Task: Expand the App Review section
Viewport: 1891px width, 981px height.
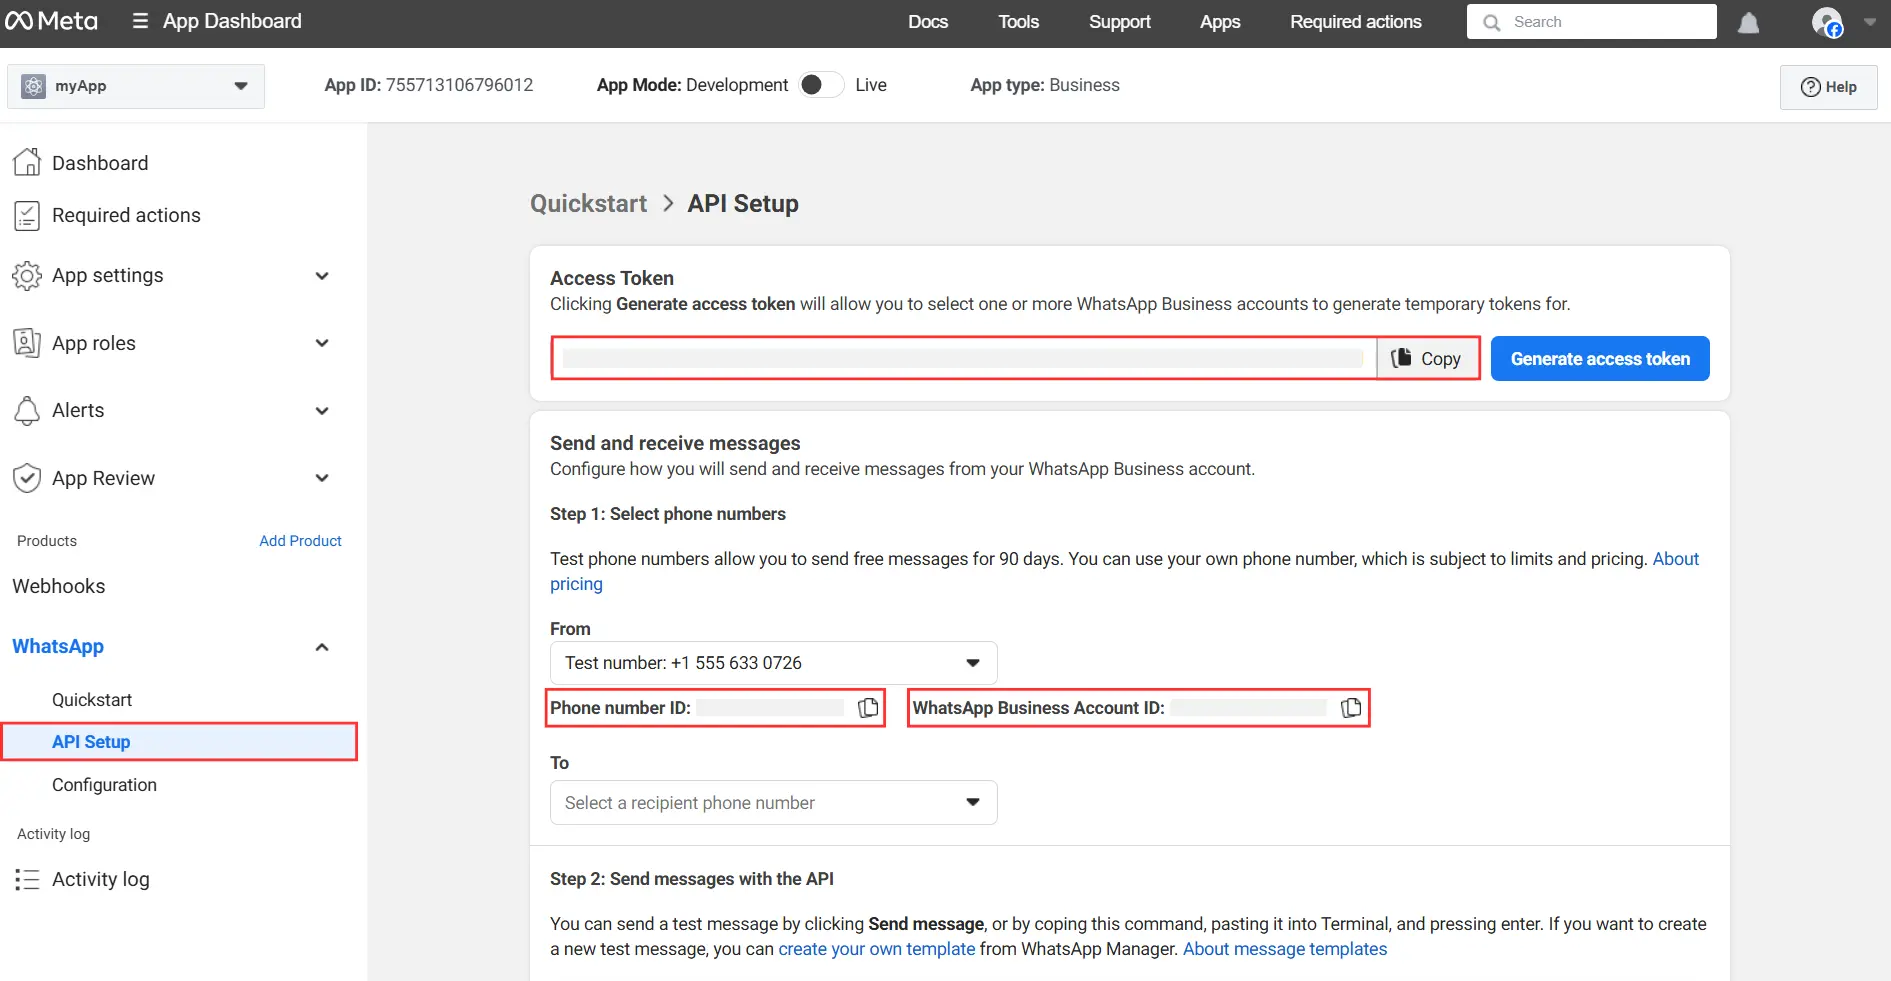Action: coord(322,478)
